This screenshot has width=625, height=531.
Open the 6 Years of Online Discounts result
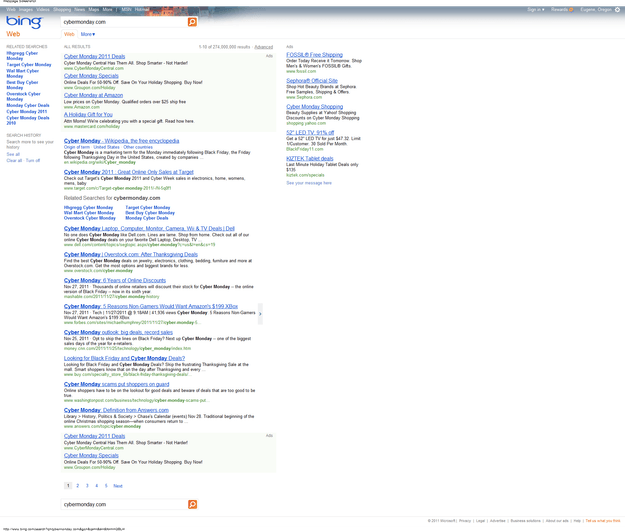click(x=115, y=281)
